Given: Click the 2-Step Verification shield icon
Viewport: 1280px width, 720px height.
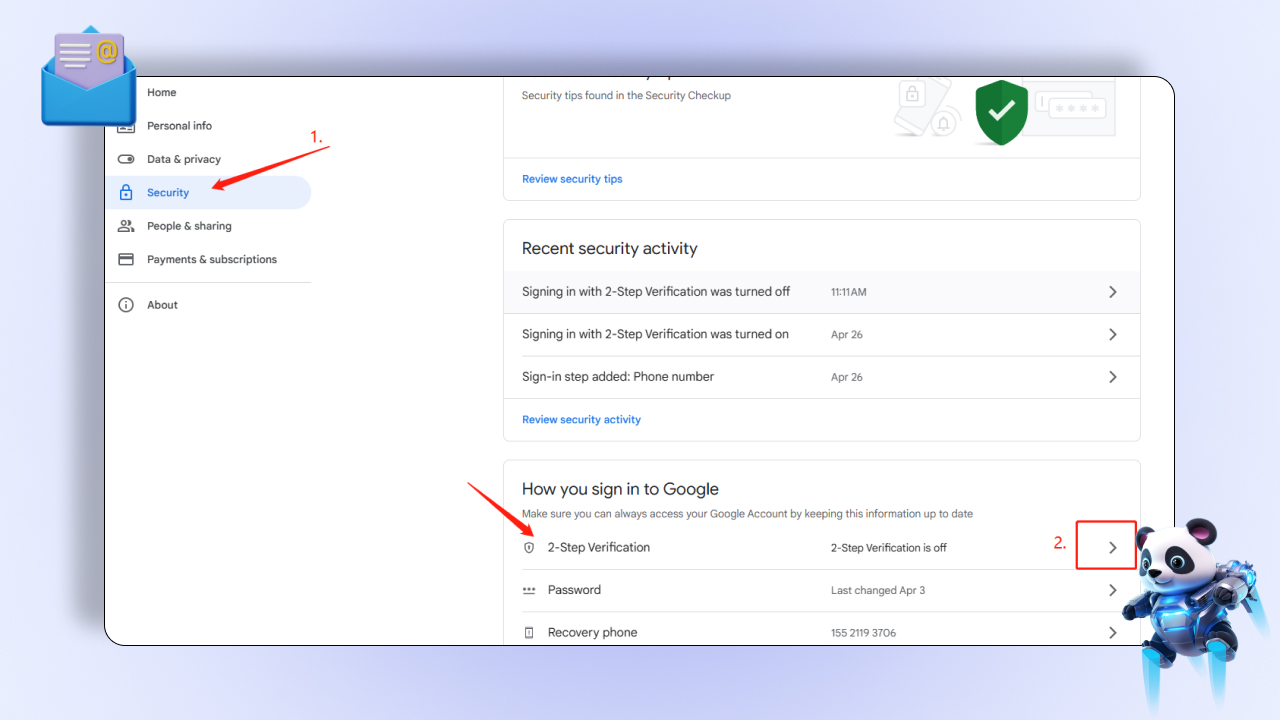Looking at the screenshot, I should (x=529, y=548).
